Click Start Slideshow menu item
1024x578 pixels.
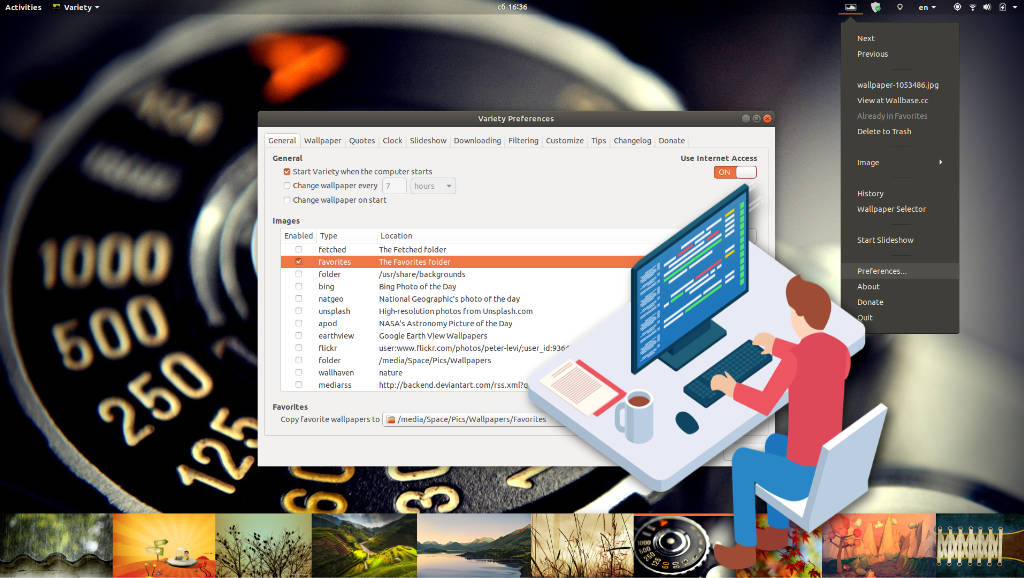[885, 240]
